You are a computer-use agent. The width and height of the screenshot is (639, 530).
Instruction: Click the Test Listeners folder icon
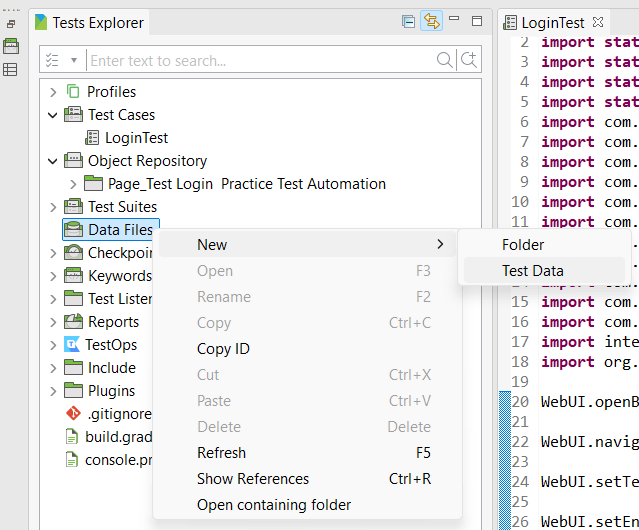point(73,299)
